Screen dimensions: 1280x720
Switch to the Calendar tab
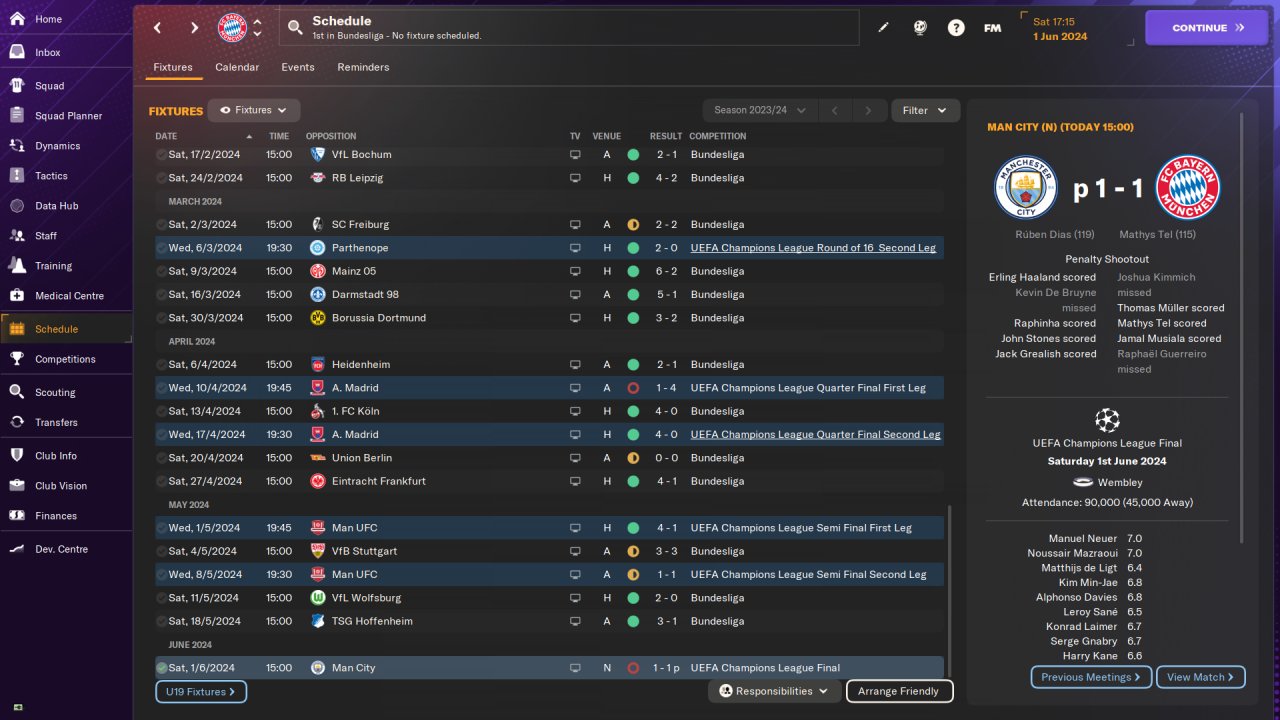(237, 67)
